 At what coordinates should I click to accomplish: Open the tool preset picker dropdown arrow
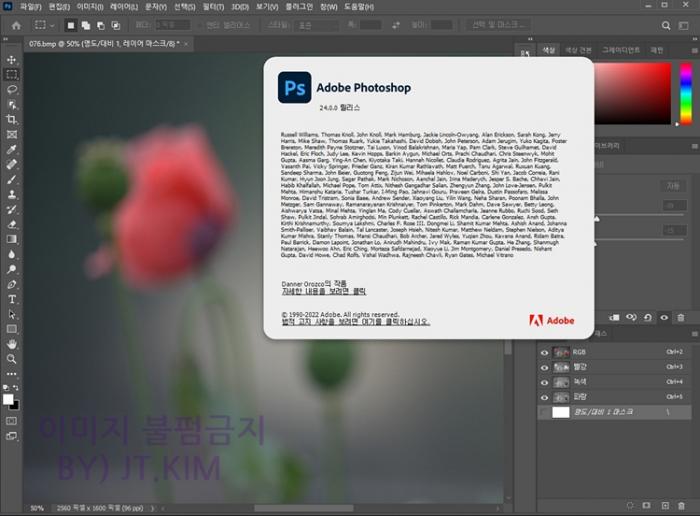(x=52, y=25)
